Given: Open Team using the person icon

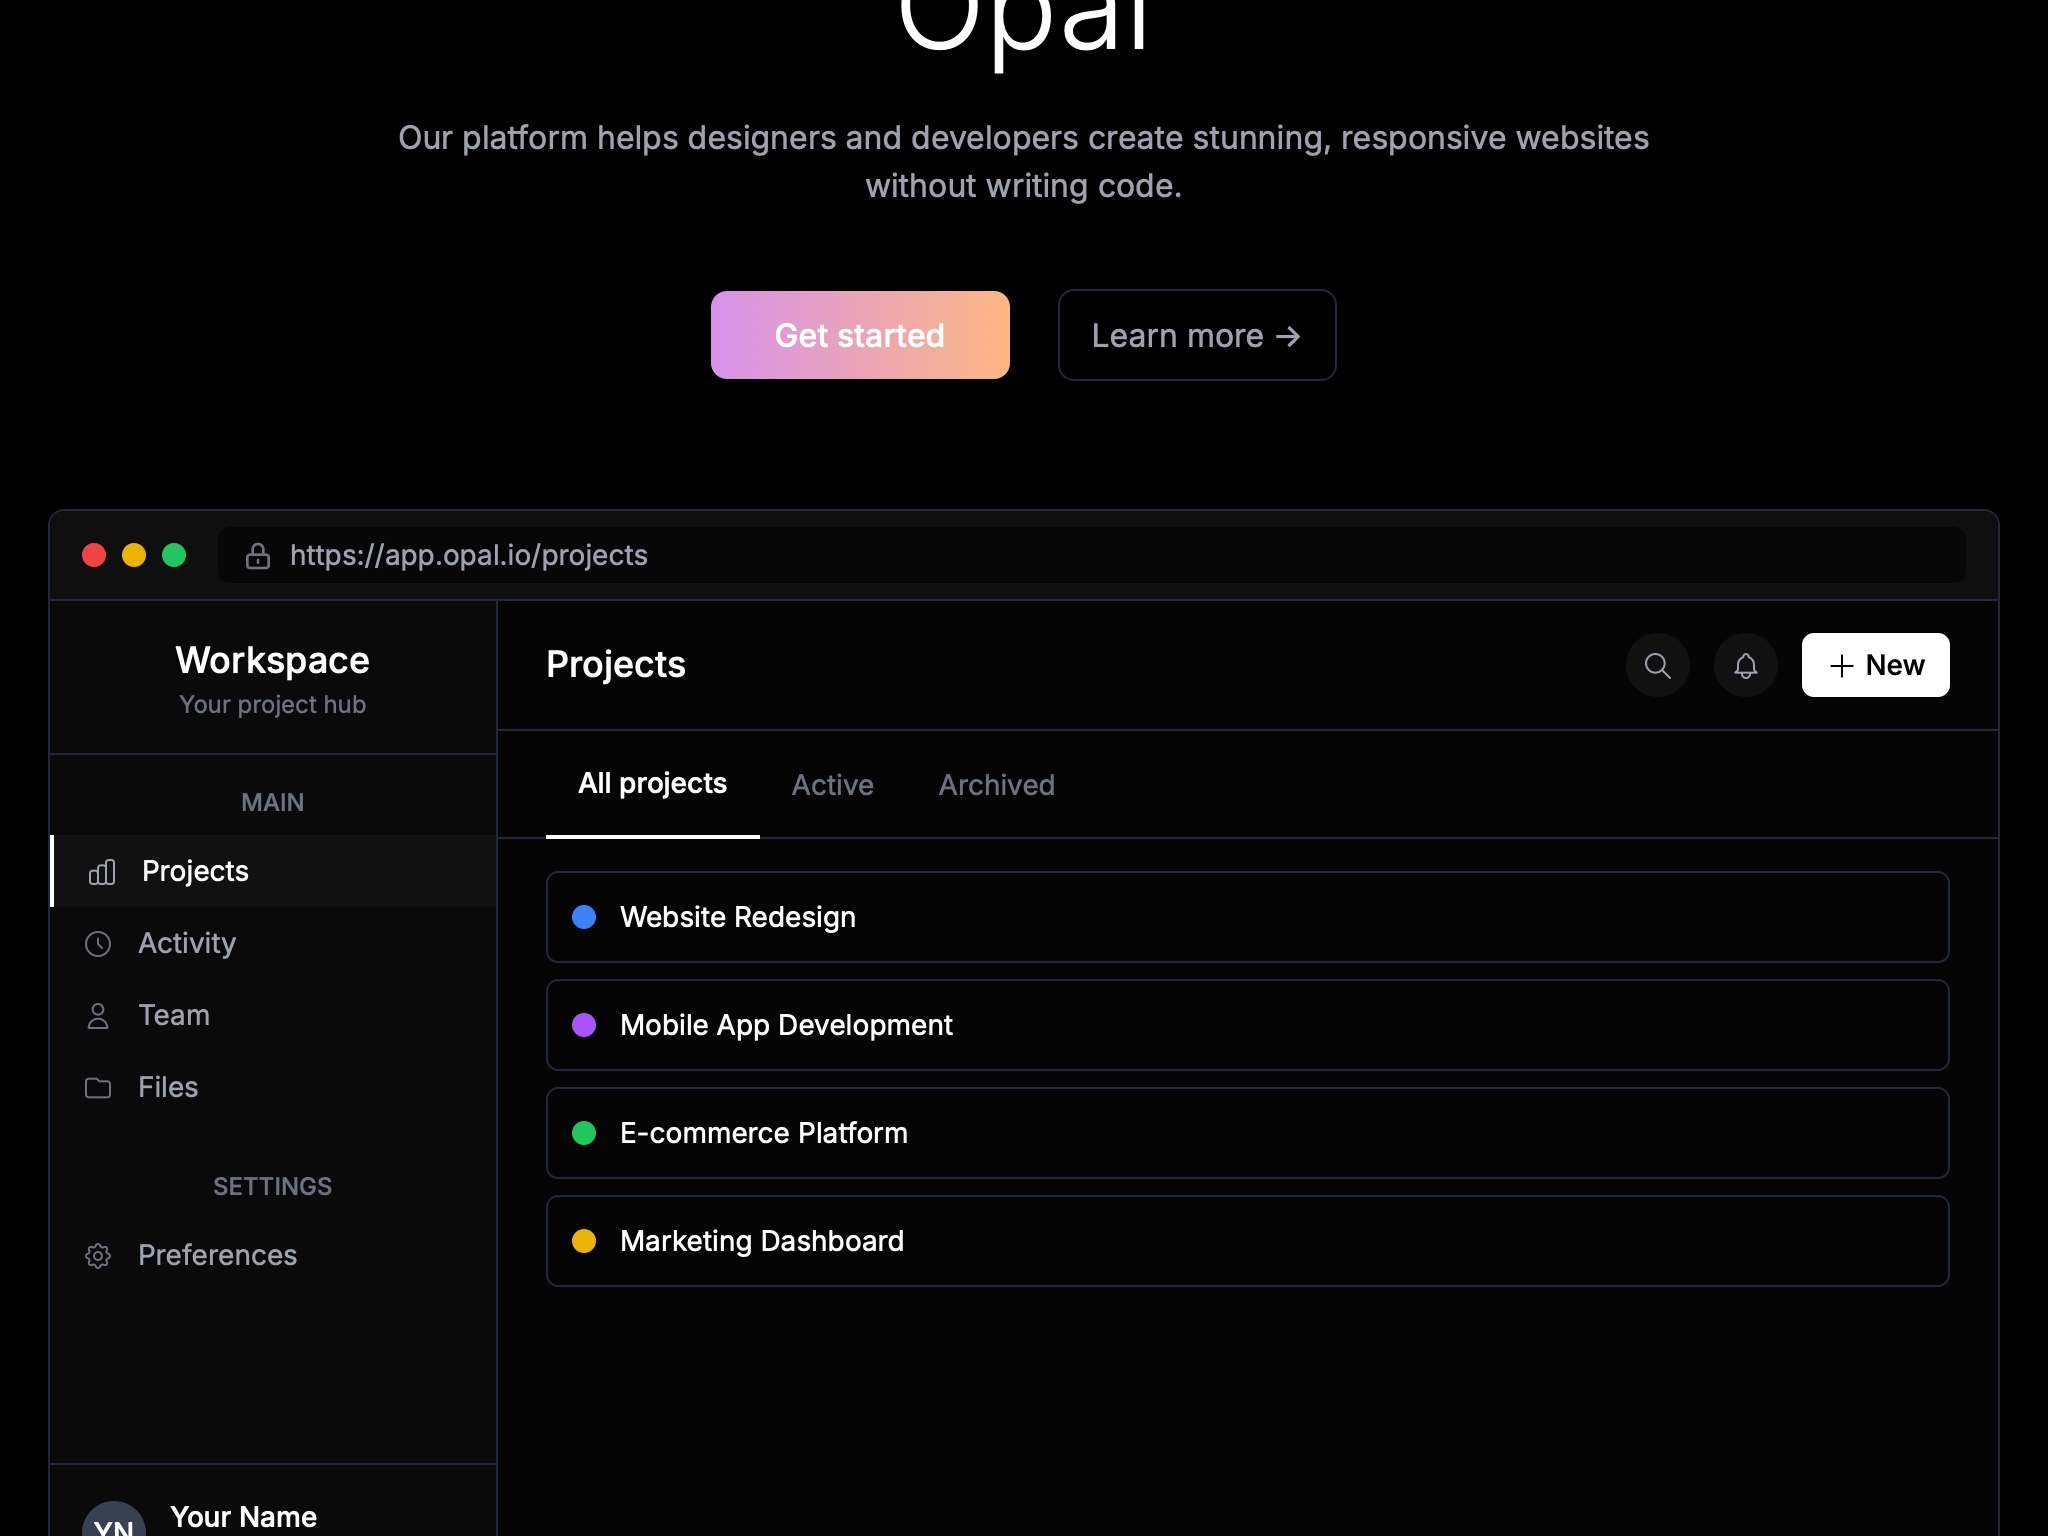Looking at the screenshot, I should click(x=99, y=1015).
